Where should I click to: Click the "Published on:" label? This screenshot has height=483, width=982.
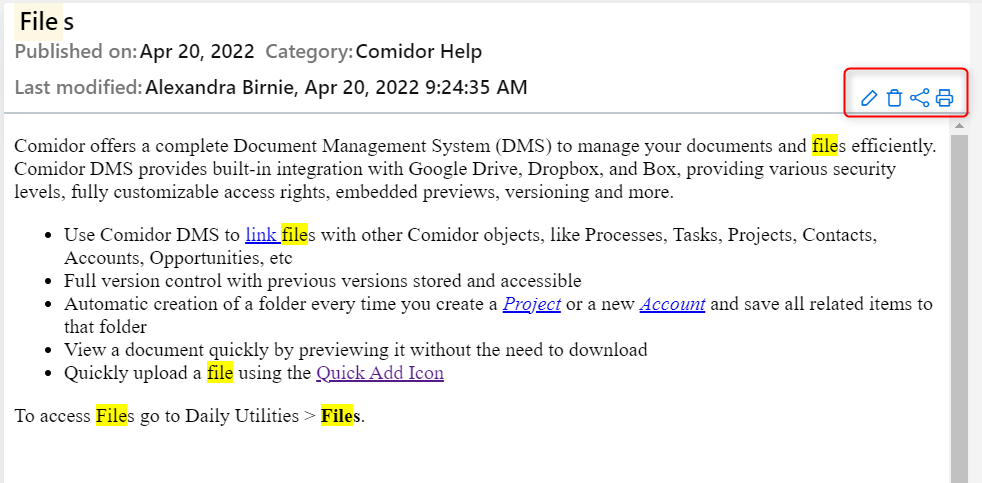[75, 52]
